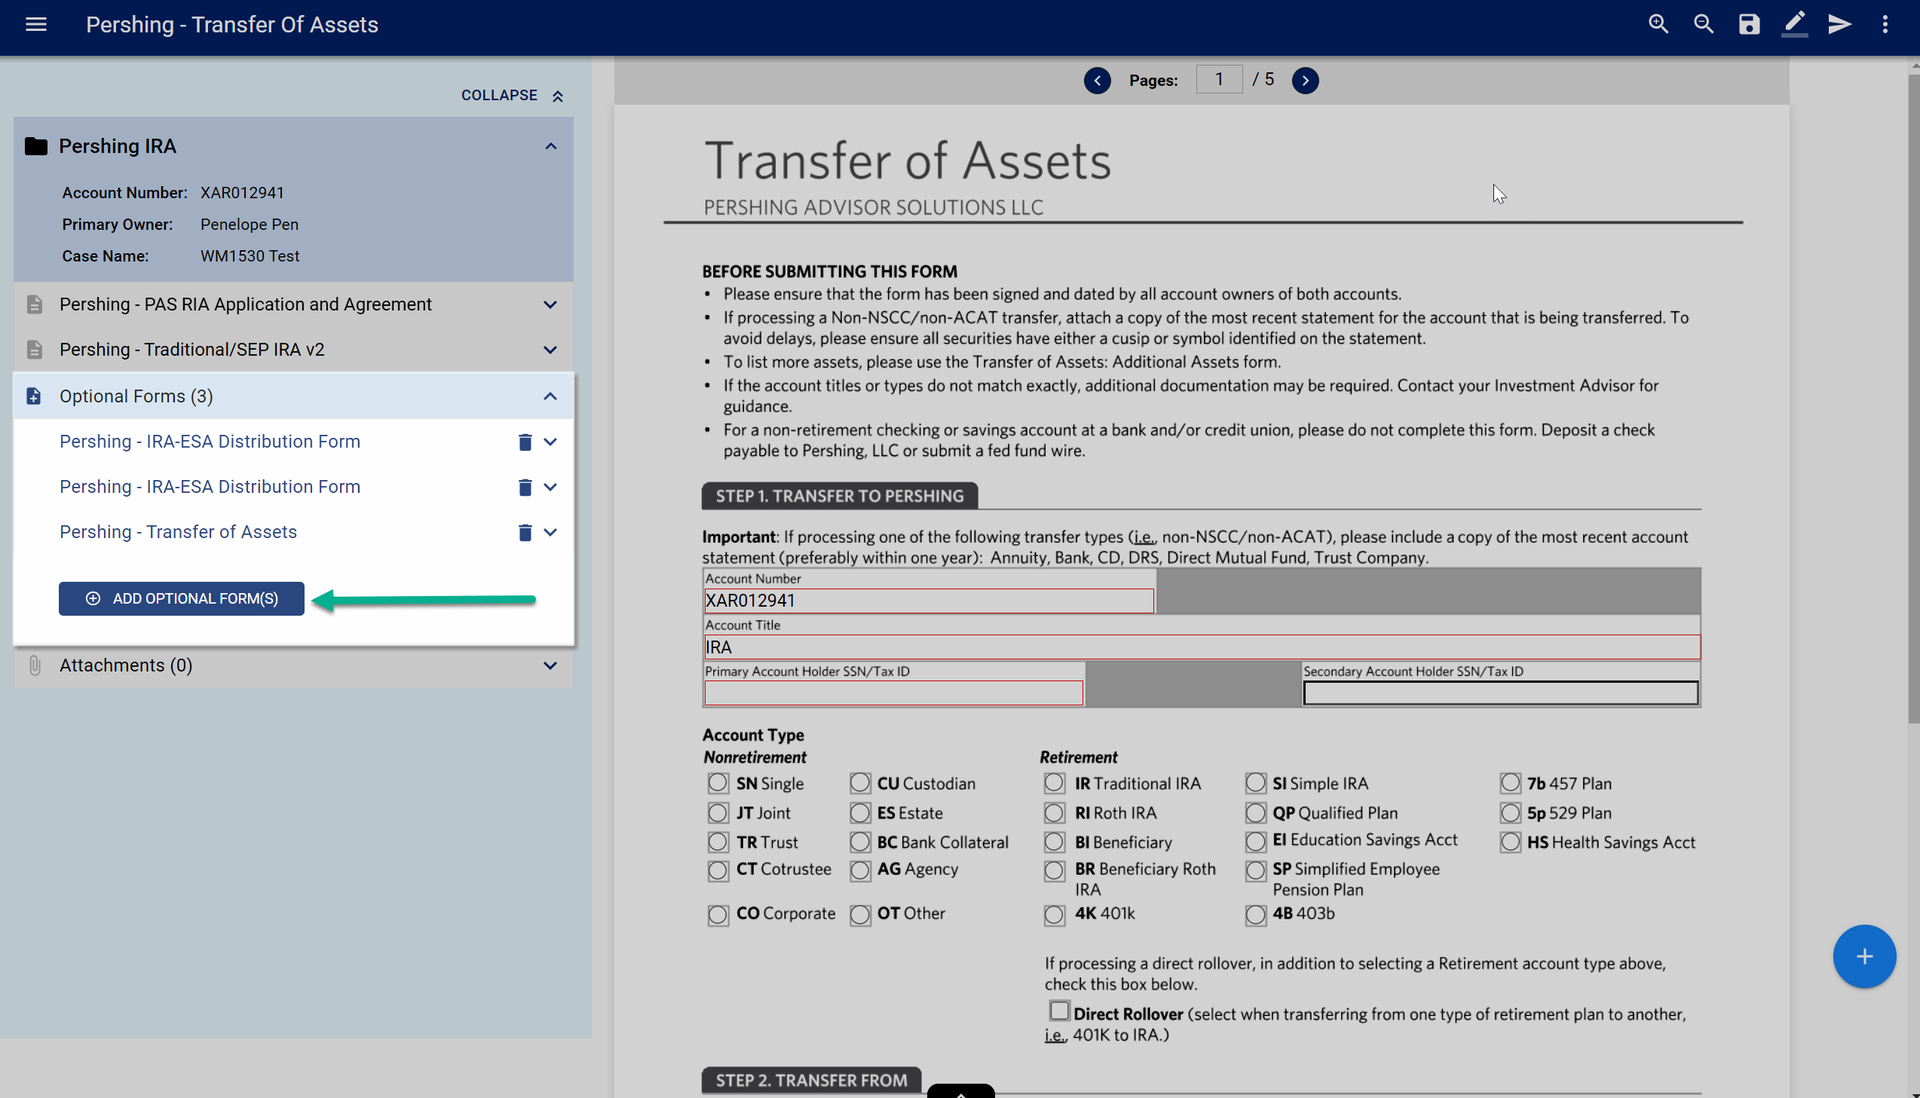Select Optional Forms (3) section

point(136,396)
